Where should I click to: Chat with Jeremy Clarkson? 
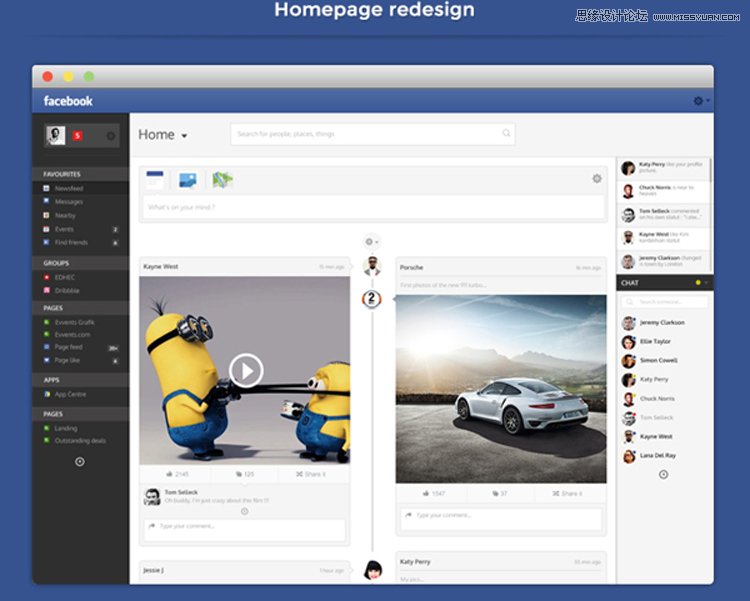point(663,323)
